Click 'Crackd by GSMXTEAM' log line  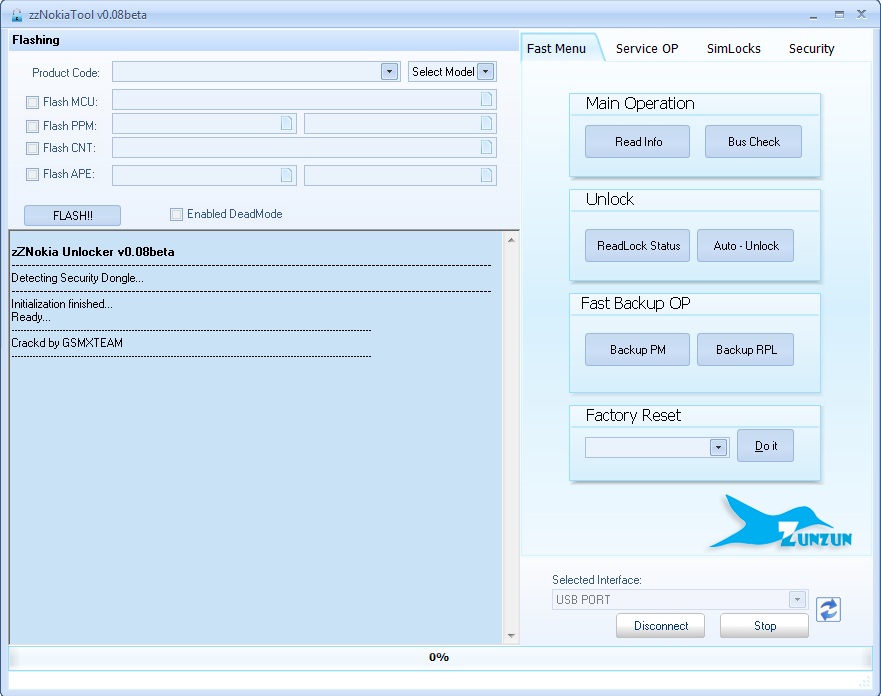(67, 343)
